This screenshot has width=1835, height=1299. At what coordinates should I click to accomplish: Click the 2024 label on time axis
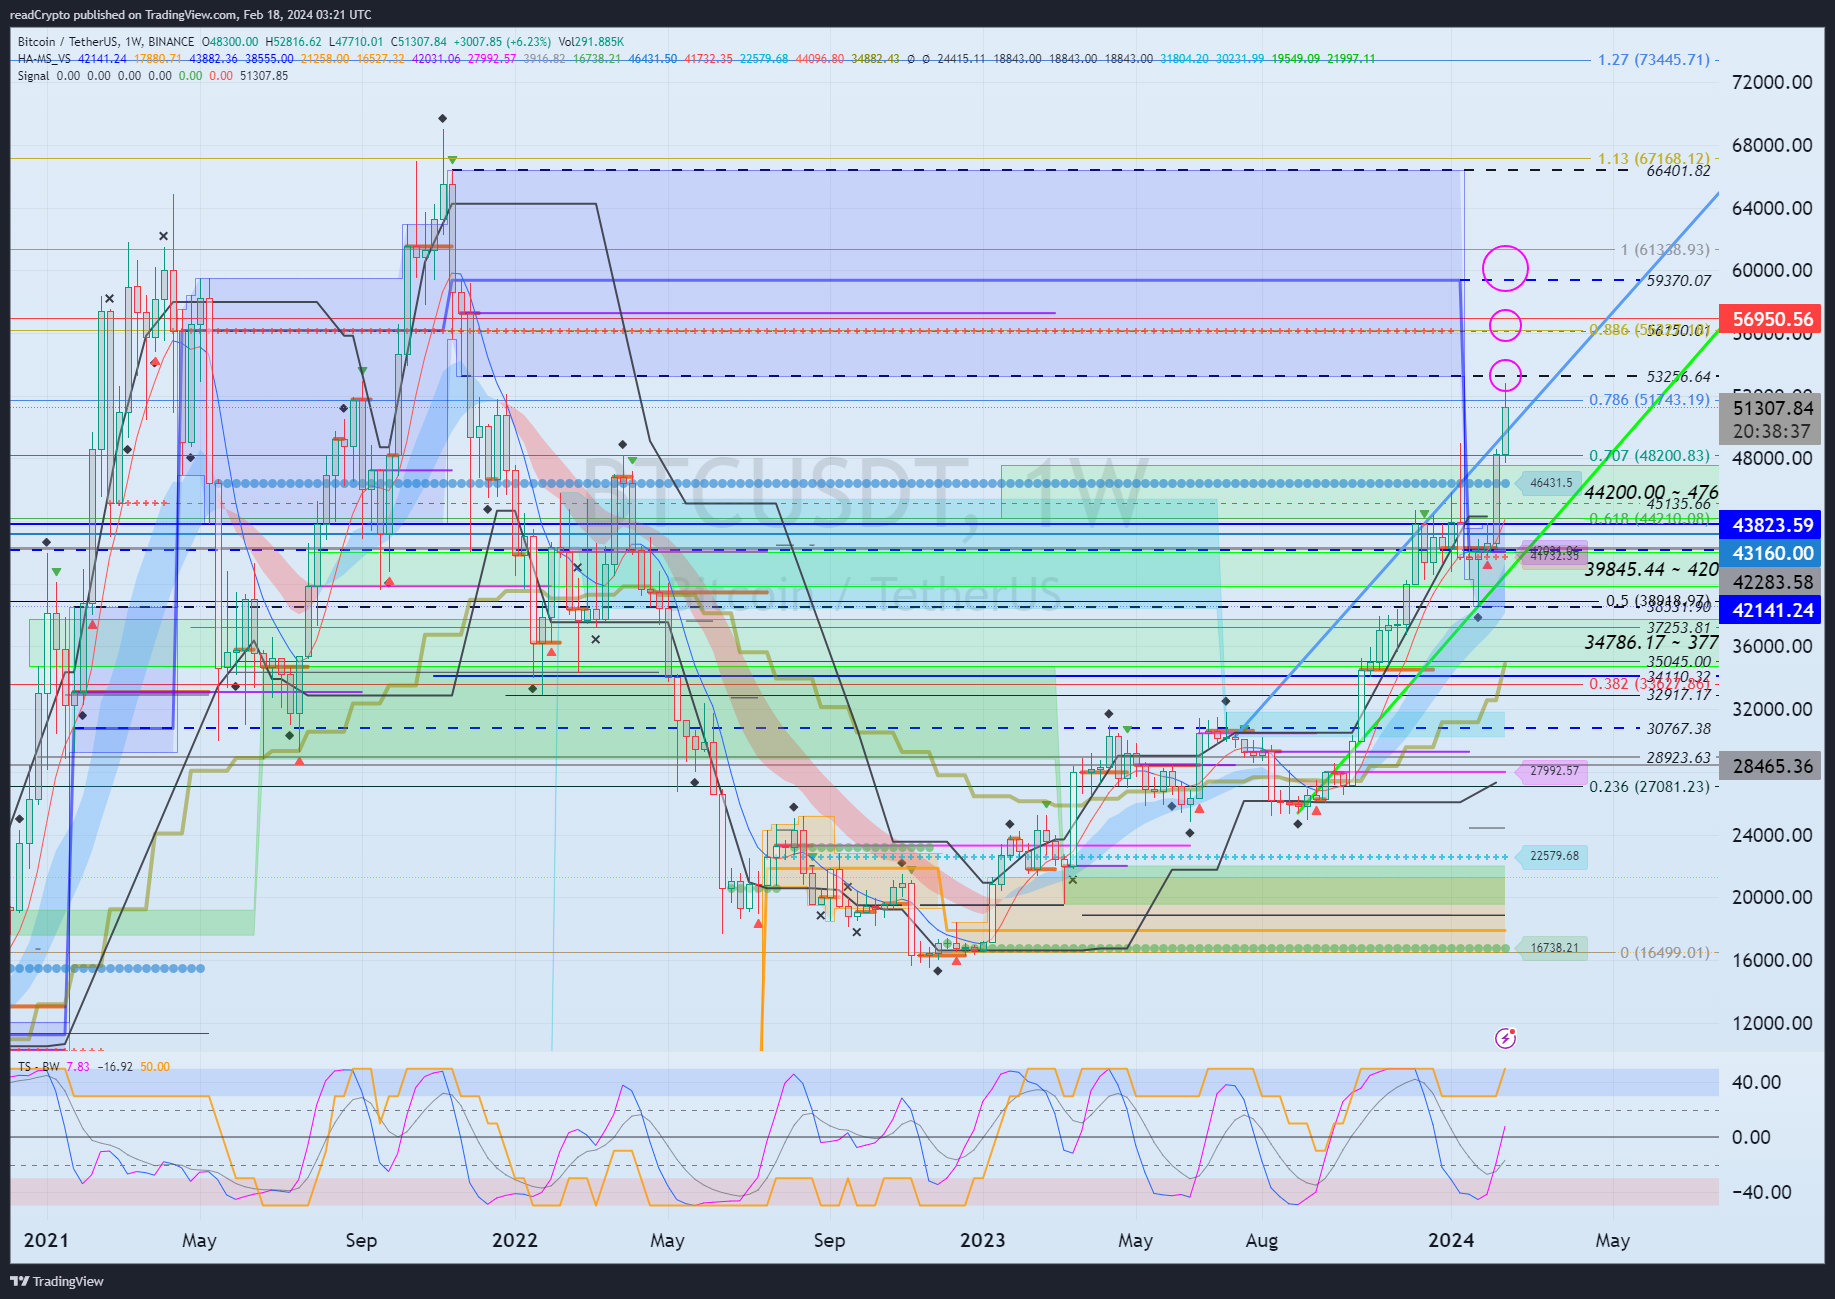pos(1451,1240)
